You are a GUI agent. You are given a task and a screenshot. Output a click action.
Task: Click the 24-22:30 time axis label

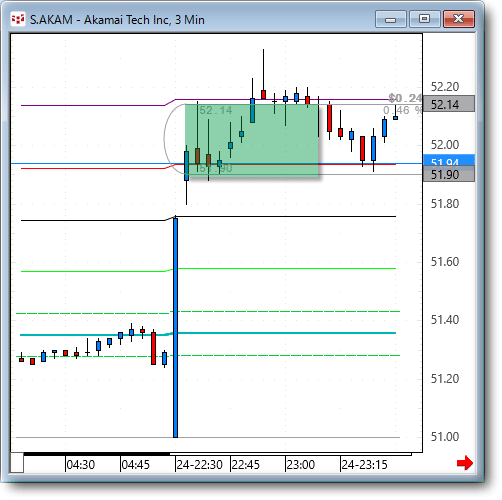(199, 465)
